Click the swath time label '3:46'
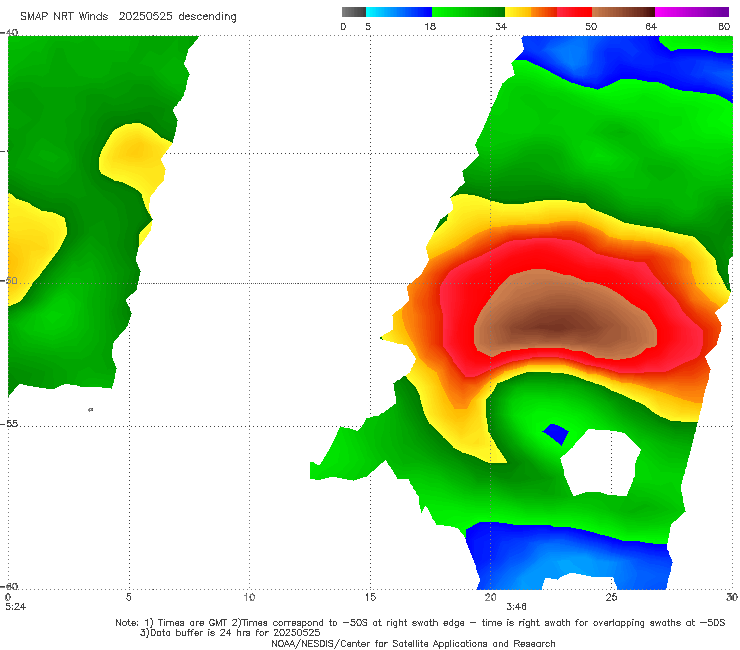The height and width of the screenshot is (650, 740). click(x=516, y=607)
